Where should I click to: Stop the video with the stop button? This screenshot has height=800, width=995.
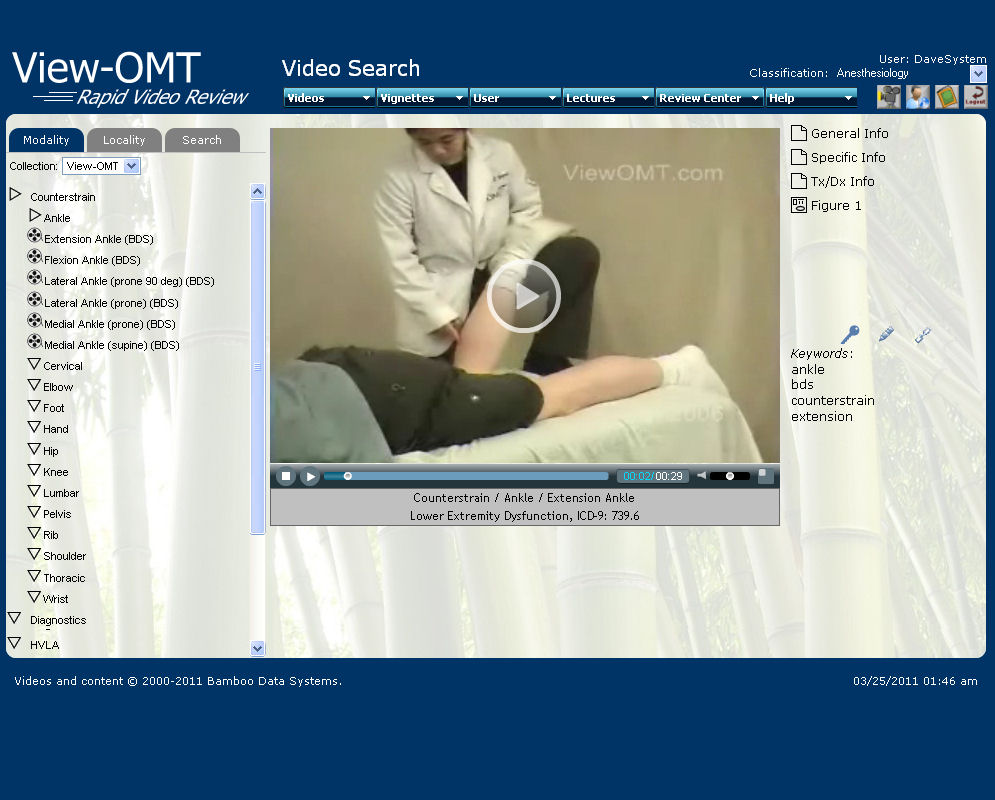(286, 477)
